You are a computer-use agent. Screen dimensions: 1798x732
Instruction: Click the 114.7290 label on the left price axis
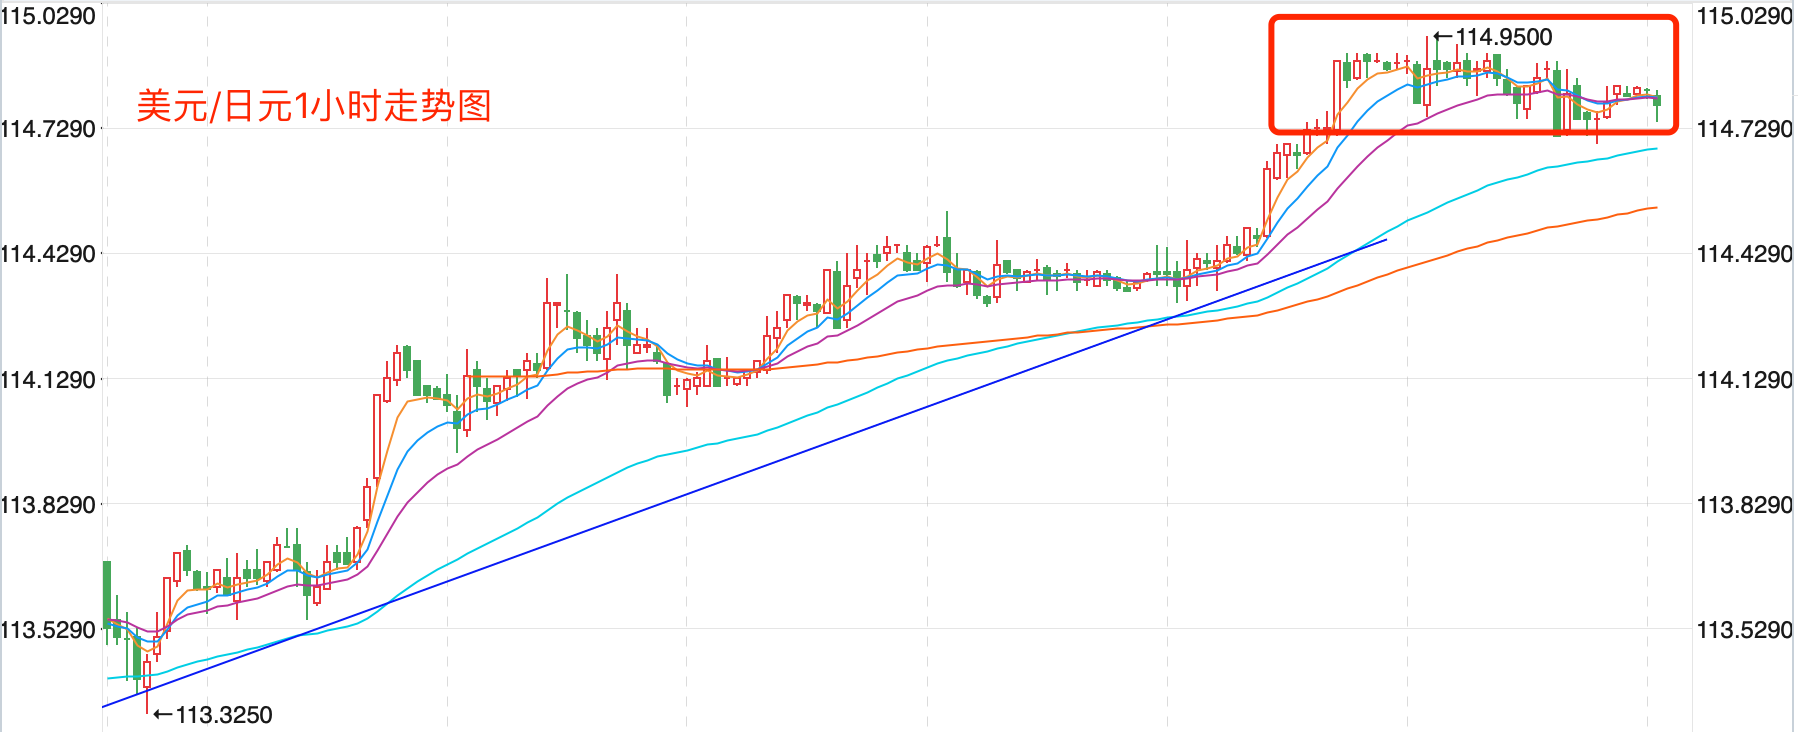48,129
